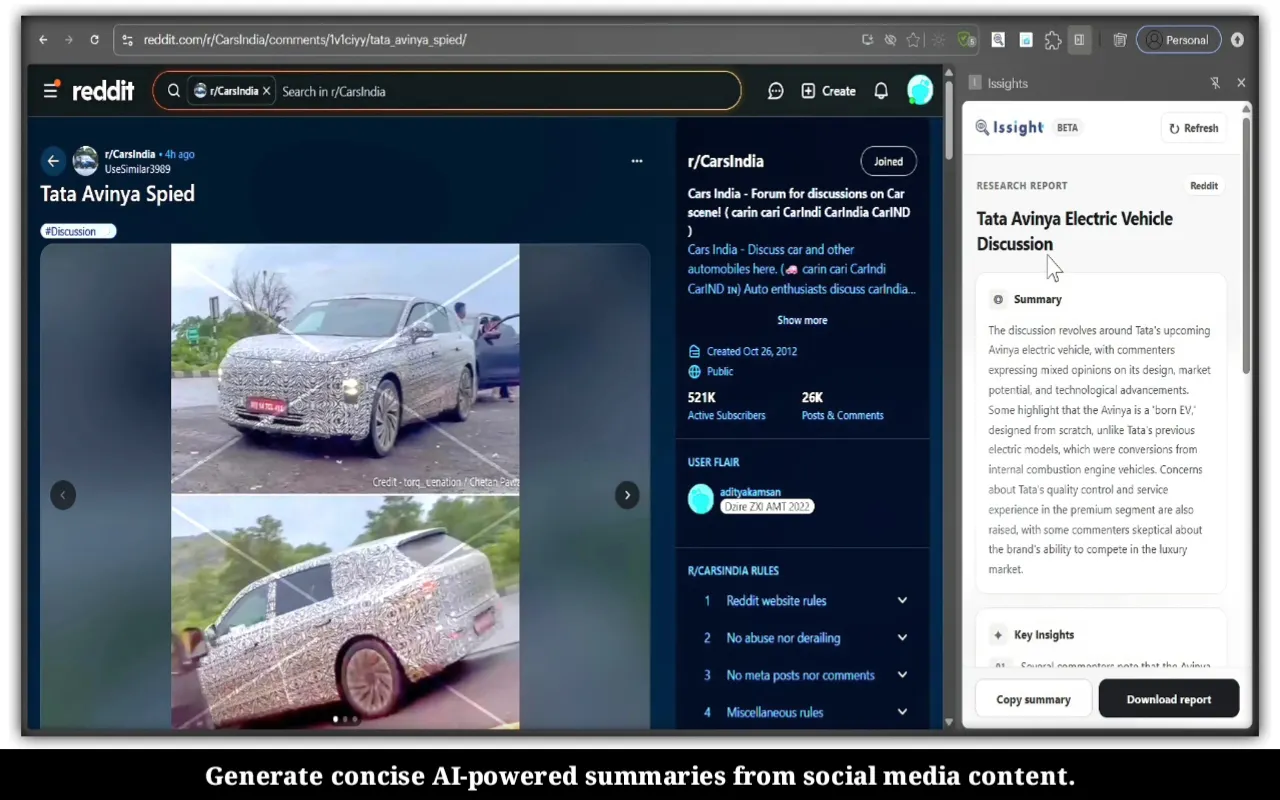Screen dimensions: 1280x800
Task: Click the crossed-eye tracking icon in address bar
Action: pos(890,40)
